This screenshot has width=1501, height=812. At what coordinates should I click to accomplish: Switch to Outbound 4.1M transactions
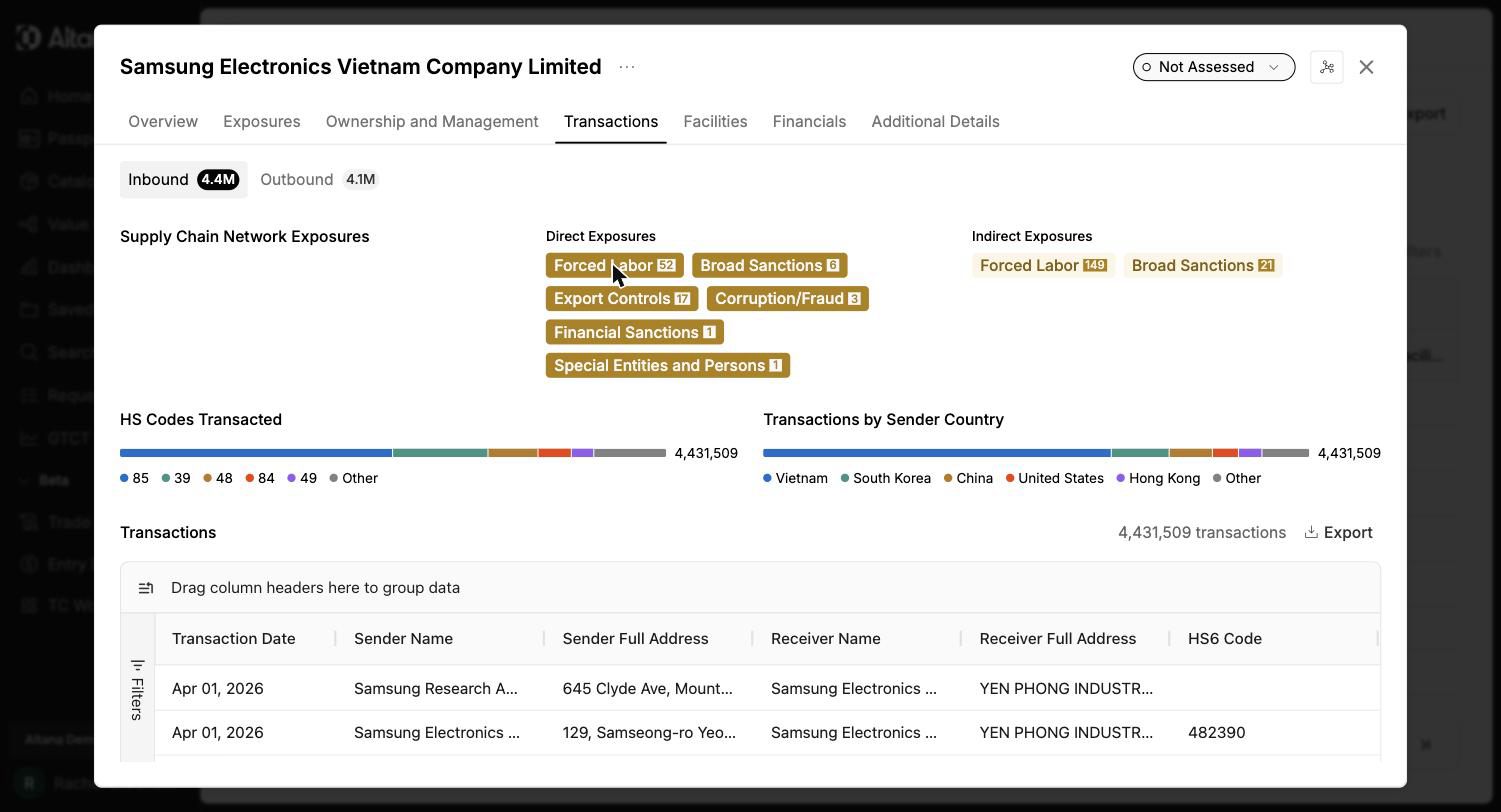pyautogui.click(x=319, y=179)
